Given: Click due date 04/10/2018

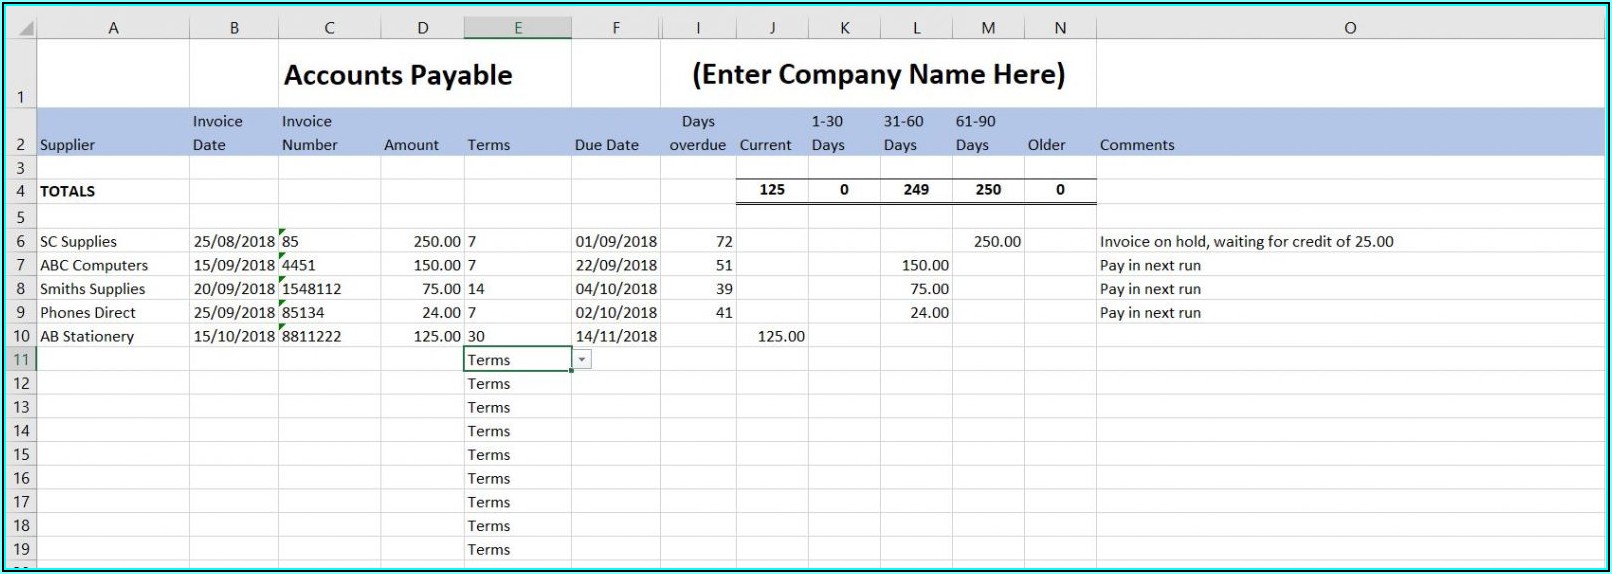Looking at the screenshot, I should (x=616, y=289).
